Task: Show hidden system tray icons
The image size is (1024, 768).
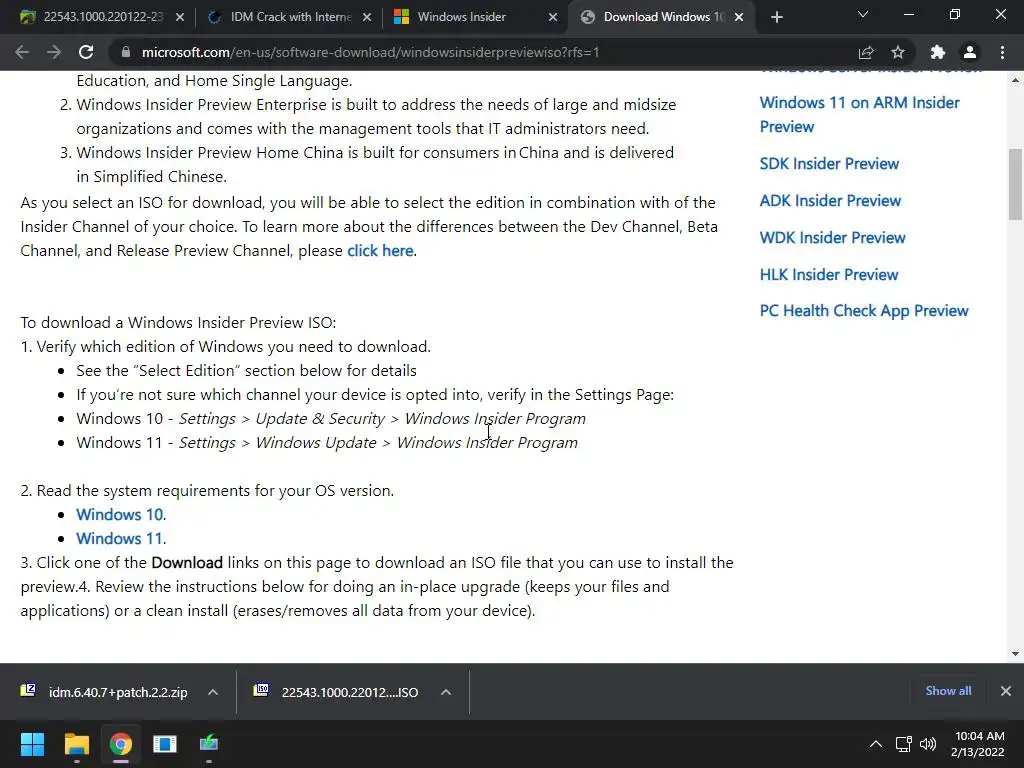Action: 876,744
